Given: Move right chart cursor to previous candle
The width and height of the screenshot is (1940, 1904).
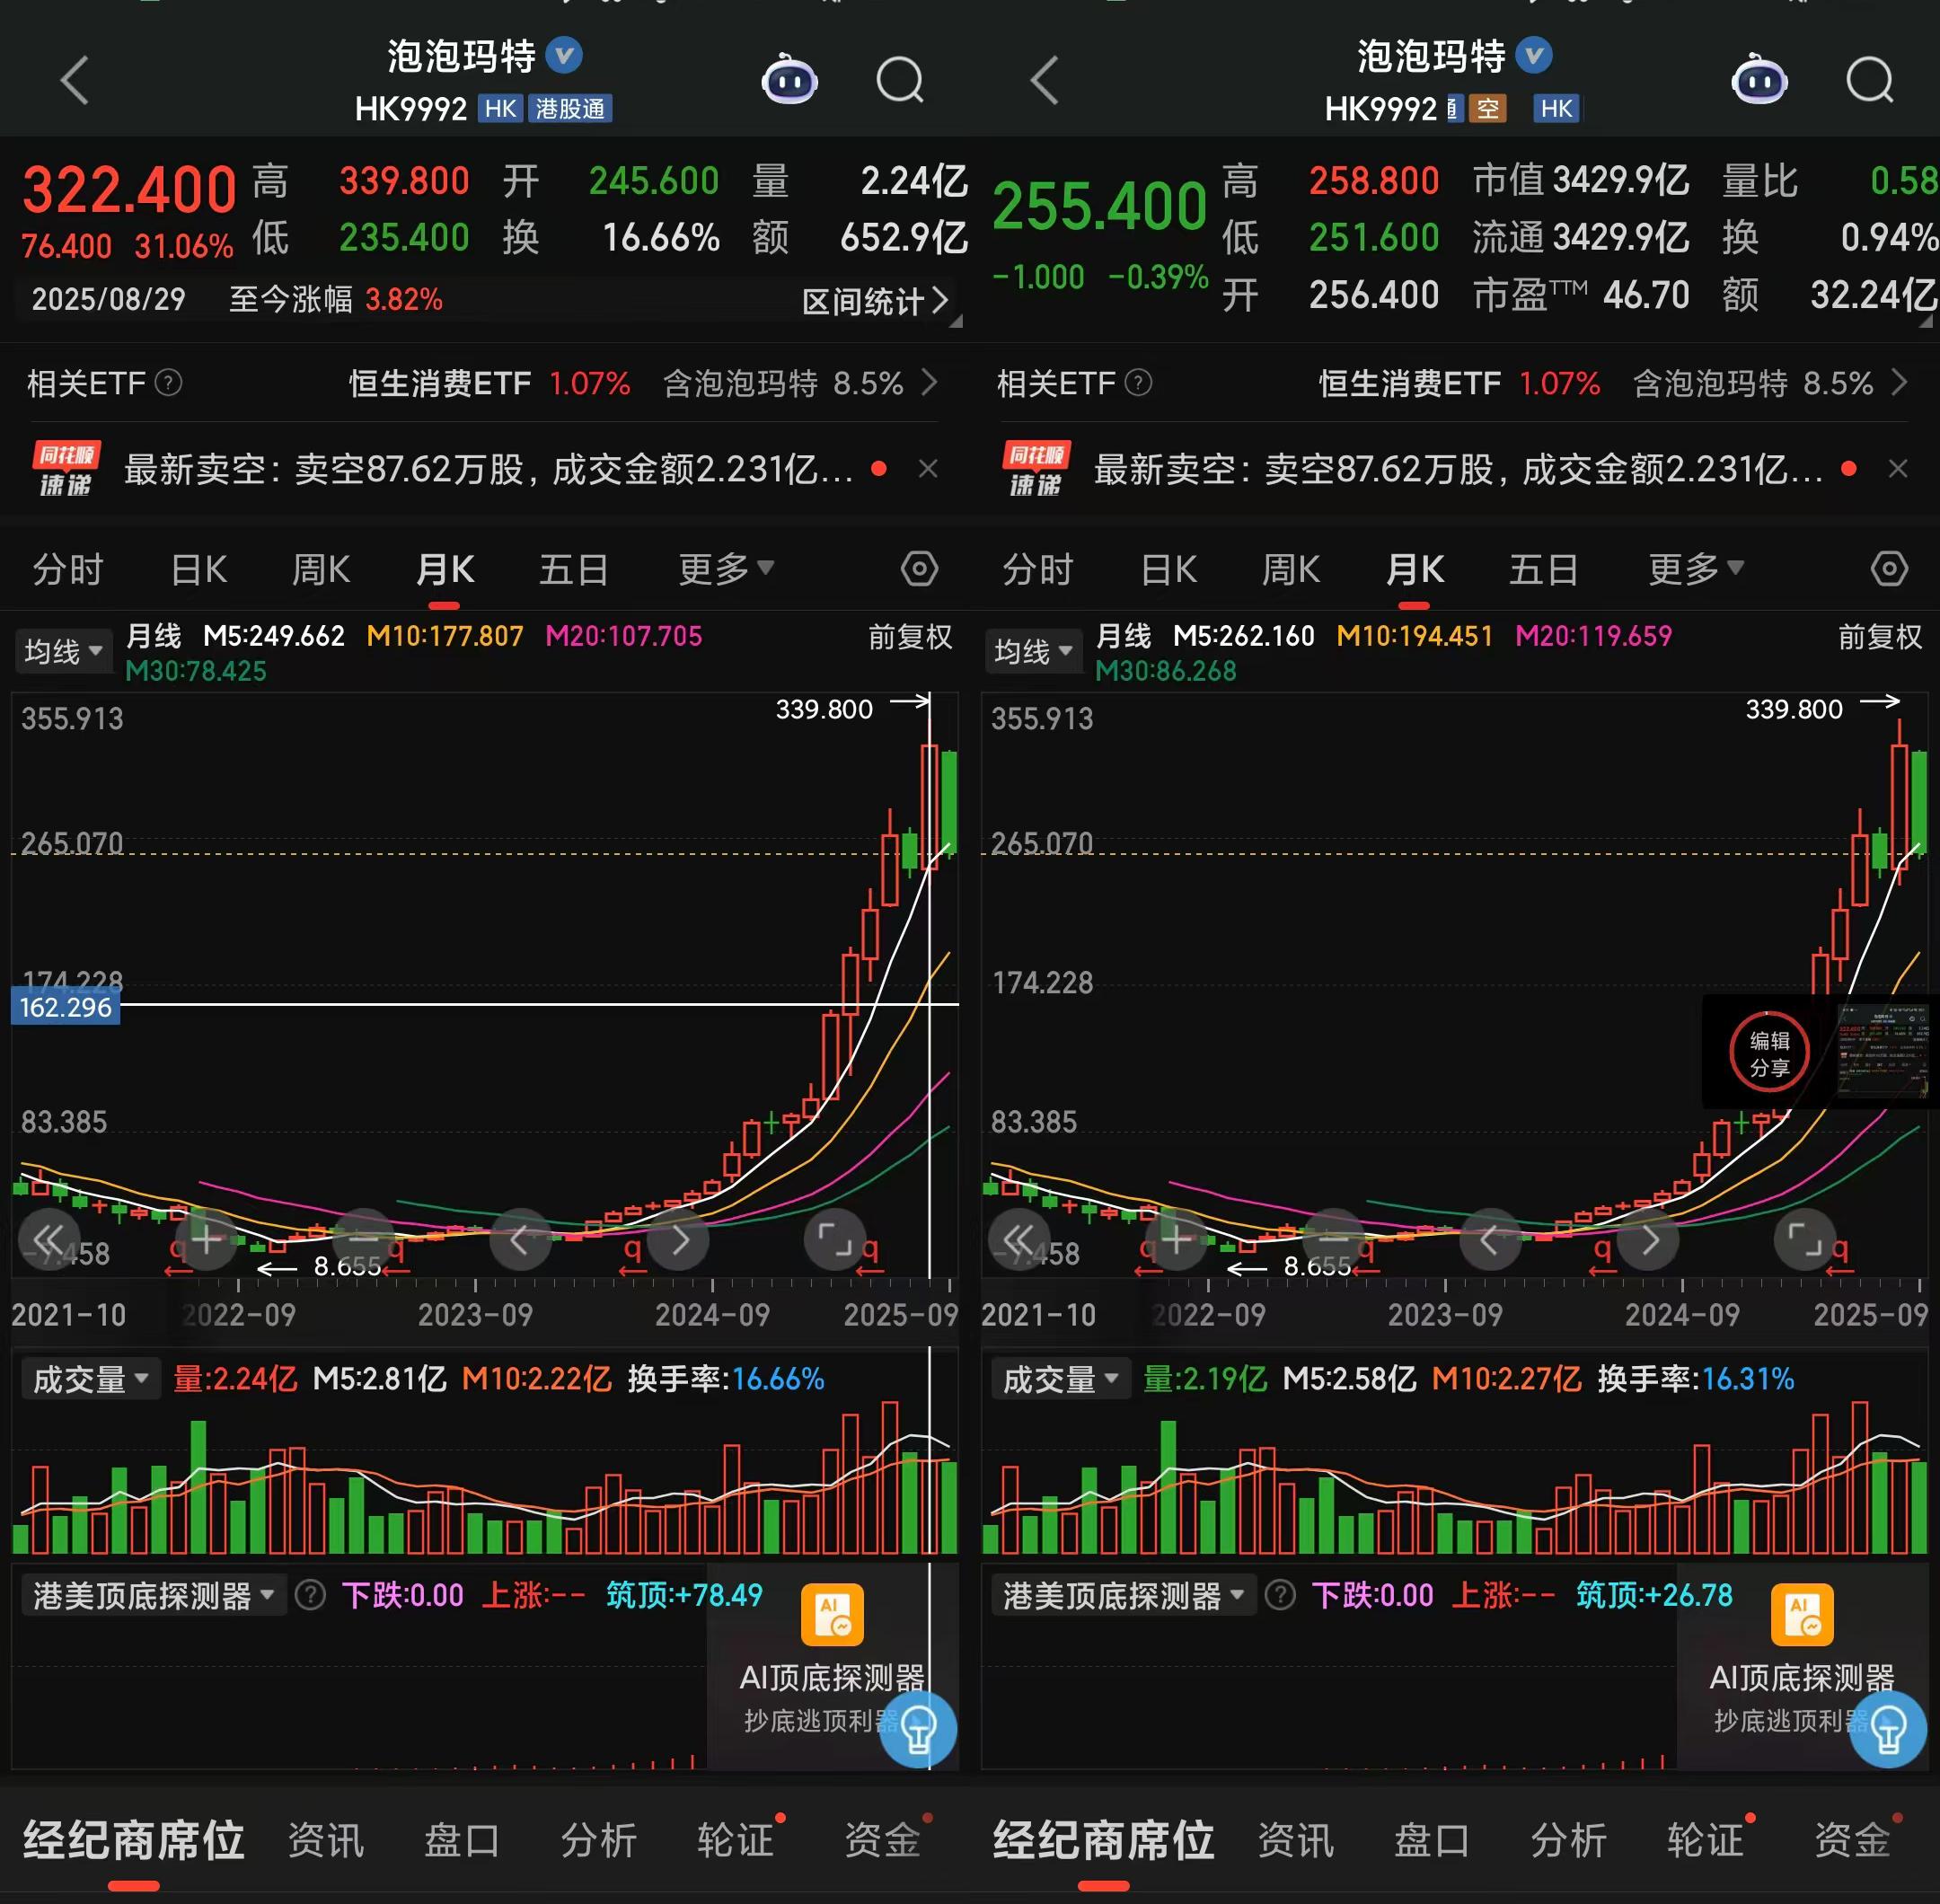Looking at the screenshot, I should tap(1490, 1239).
